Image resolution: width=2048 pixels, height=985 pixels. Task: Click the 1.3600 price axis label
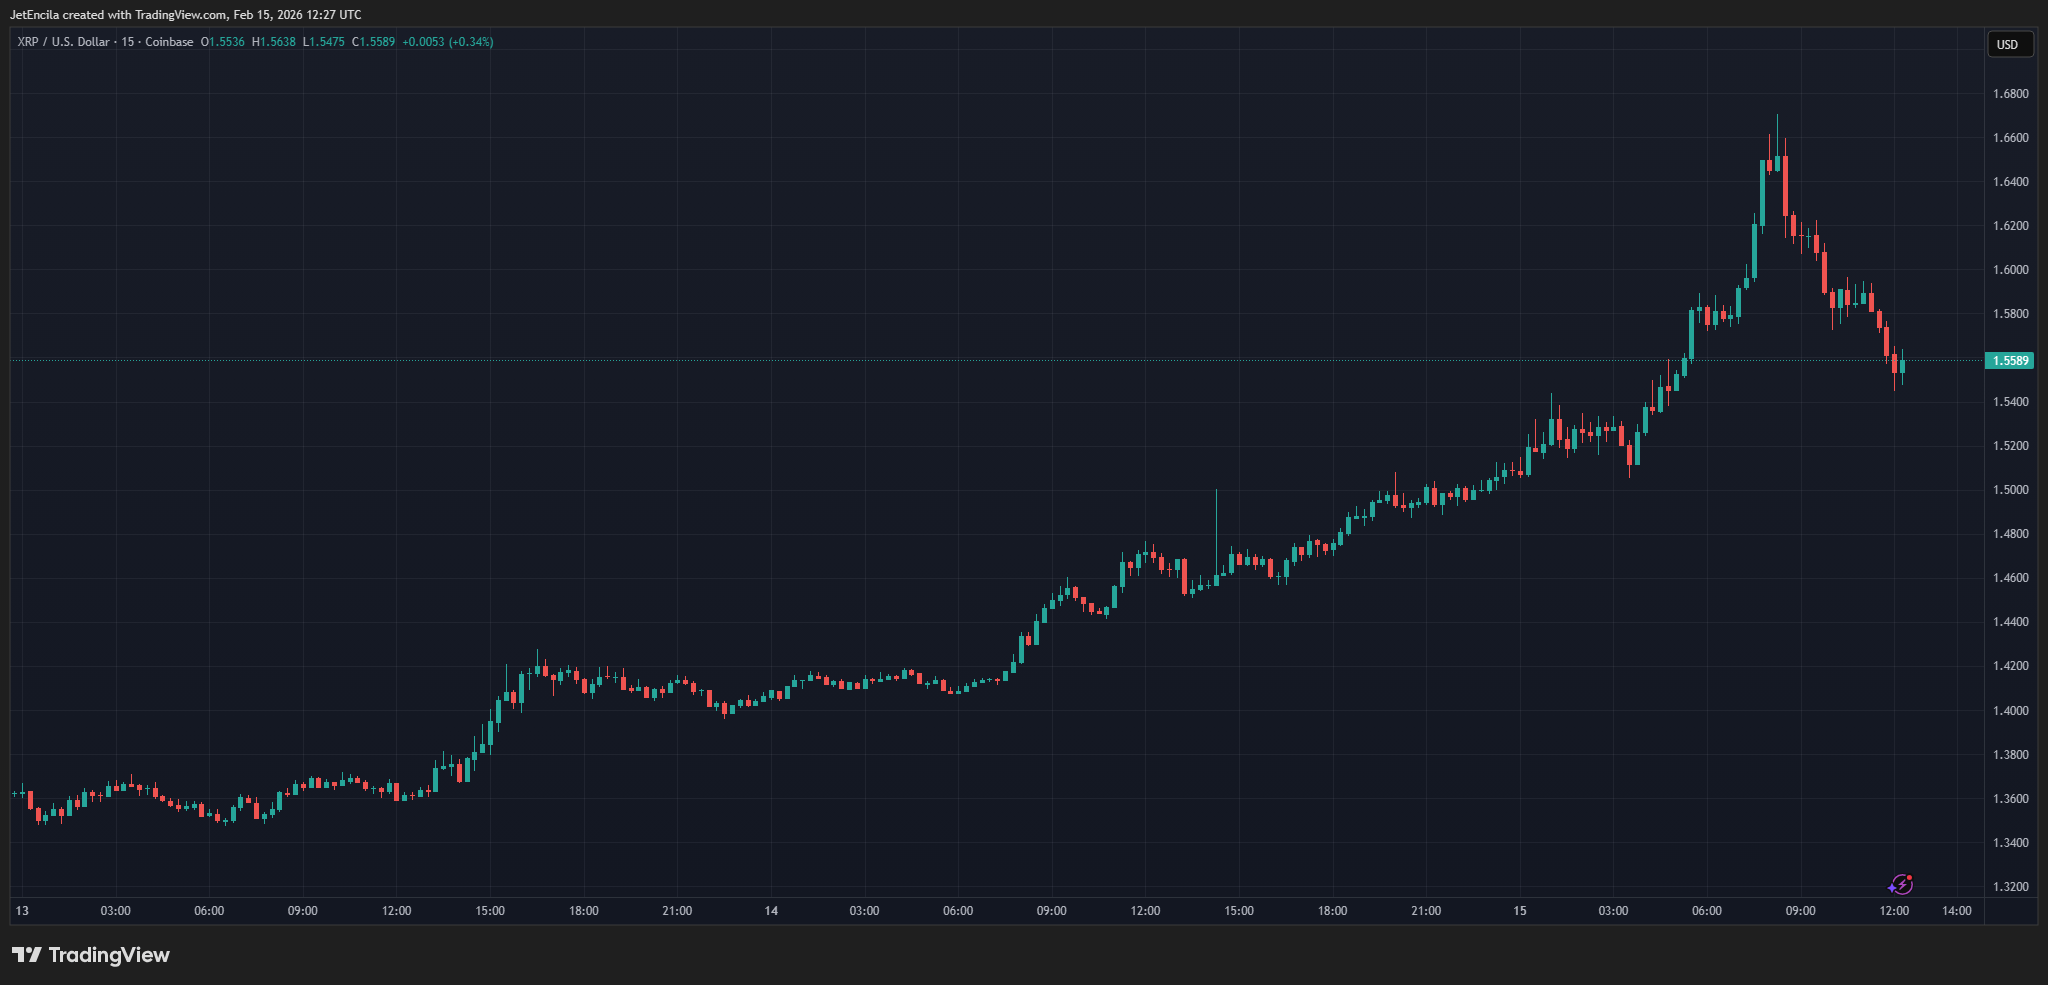pos(2010,799)
